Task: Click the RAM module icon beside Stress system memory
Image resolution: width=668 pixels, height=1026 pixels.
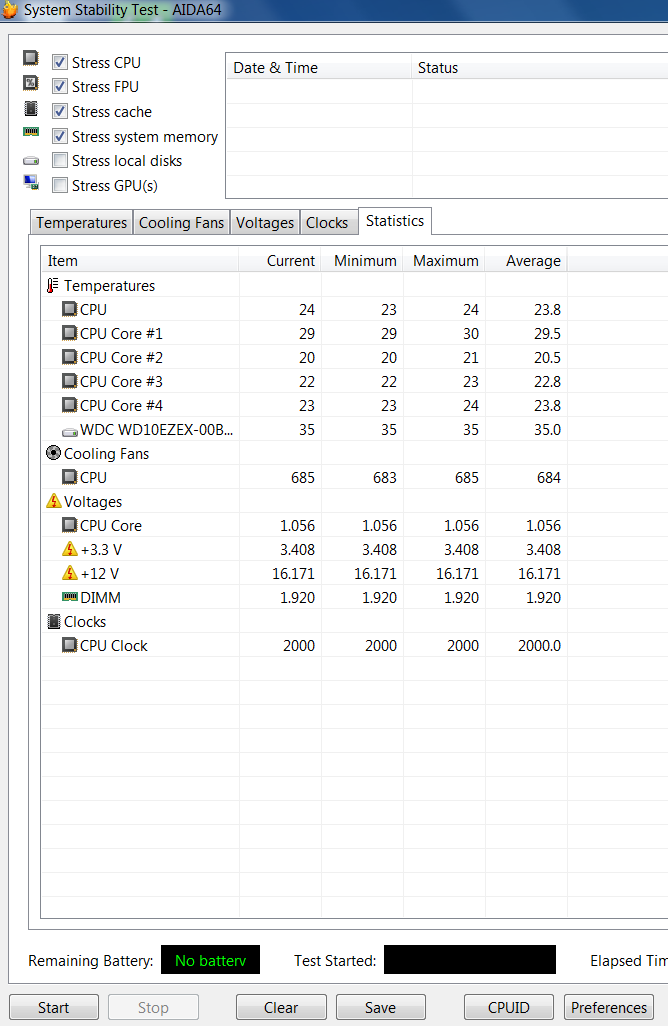Action: pos(31,132)
